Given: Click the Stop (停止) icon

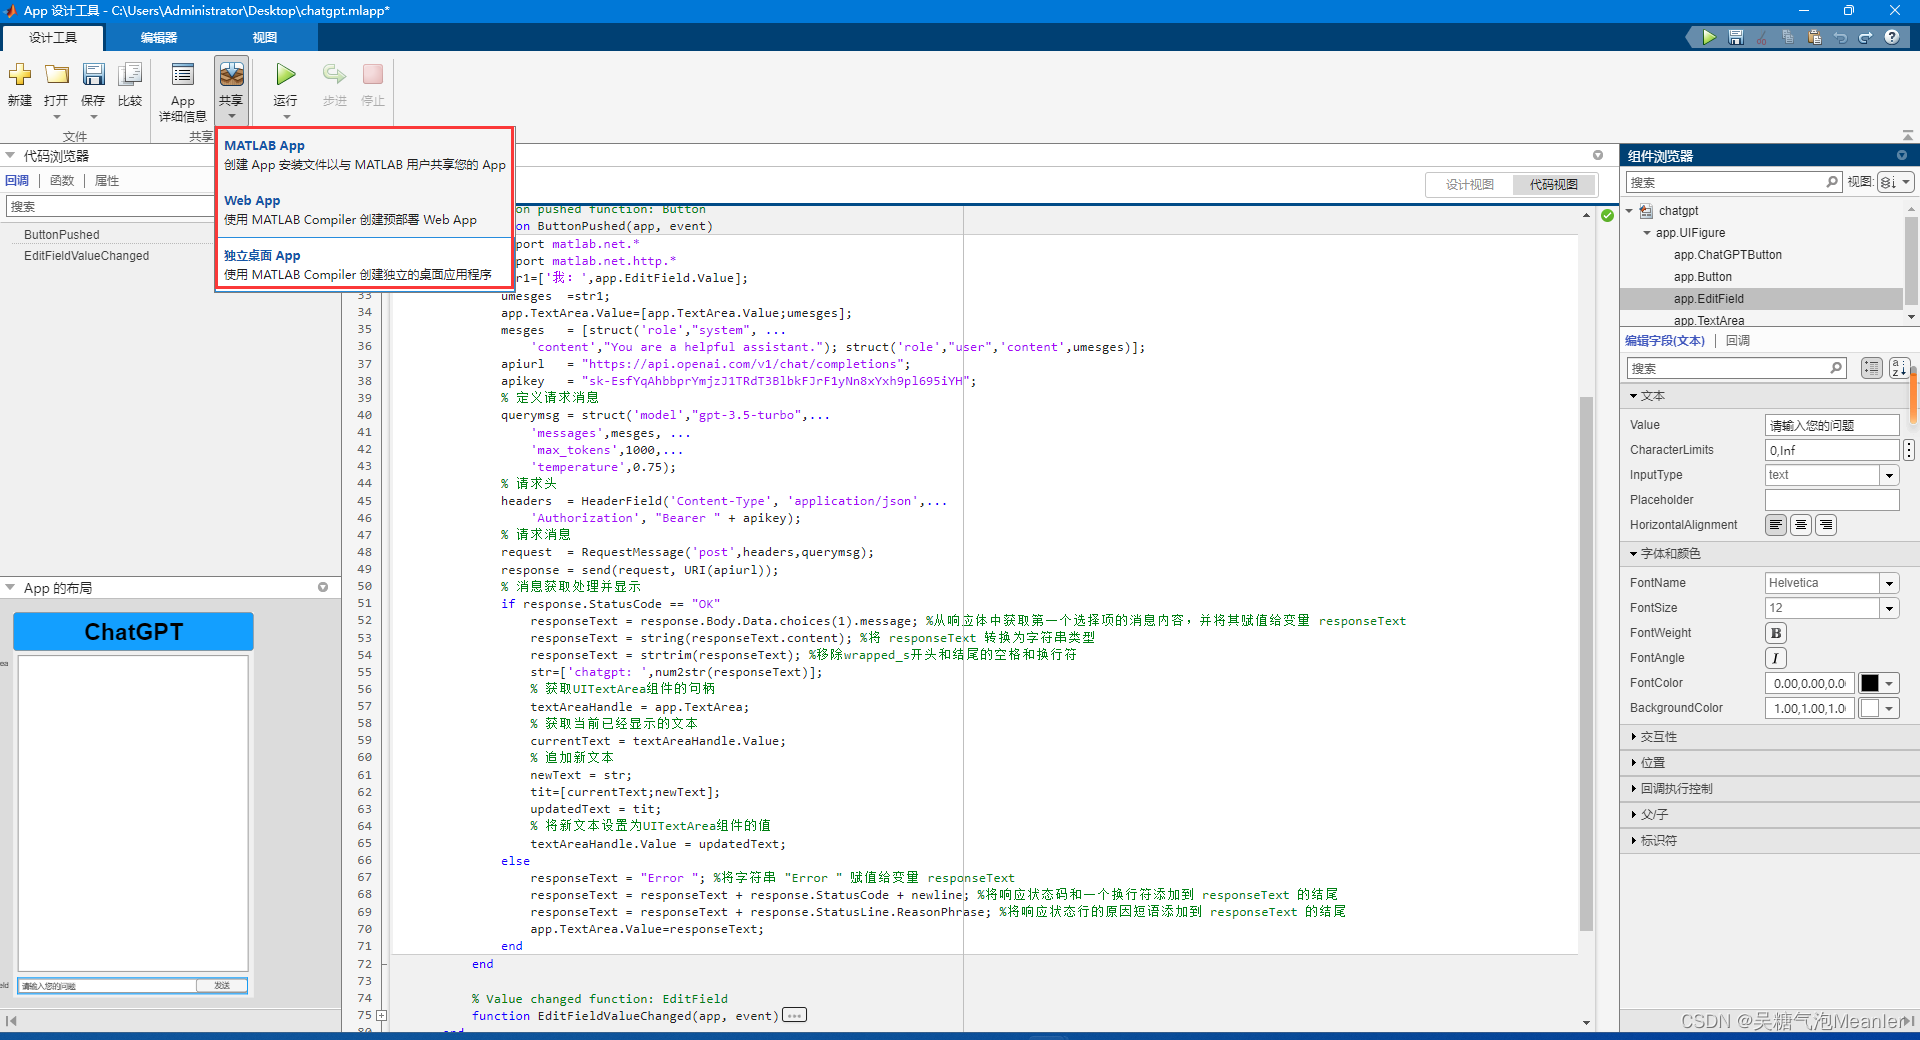Looking at the screenshot, I should (x=373, y=75).
